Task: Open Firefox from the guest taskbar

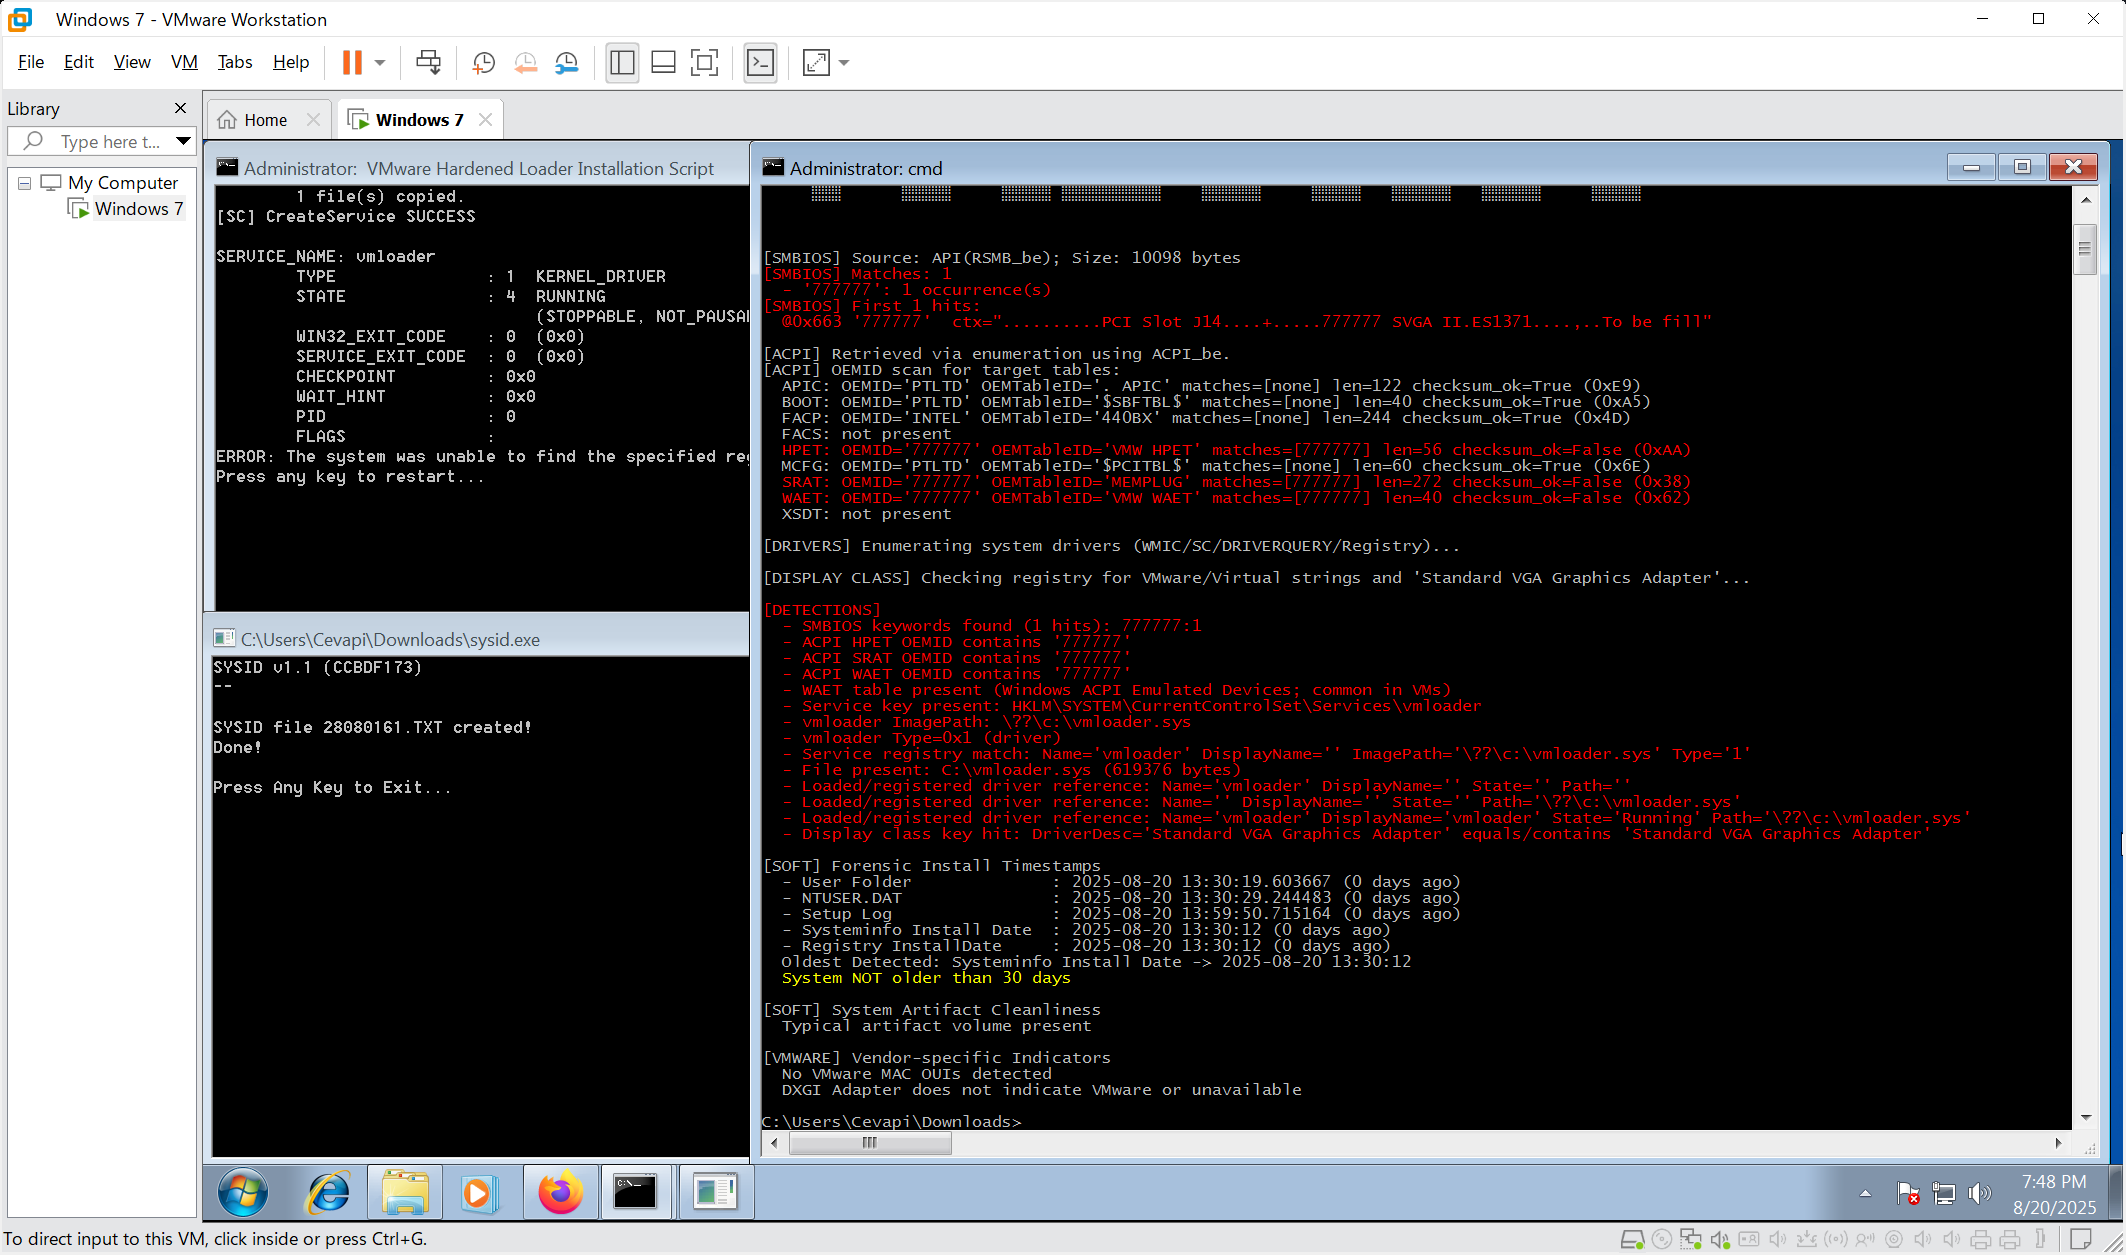Action: tap(560, 1192)
